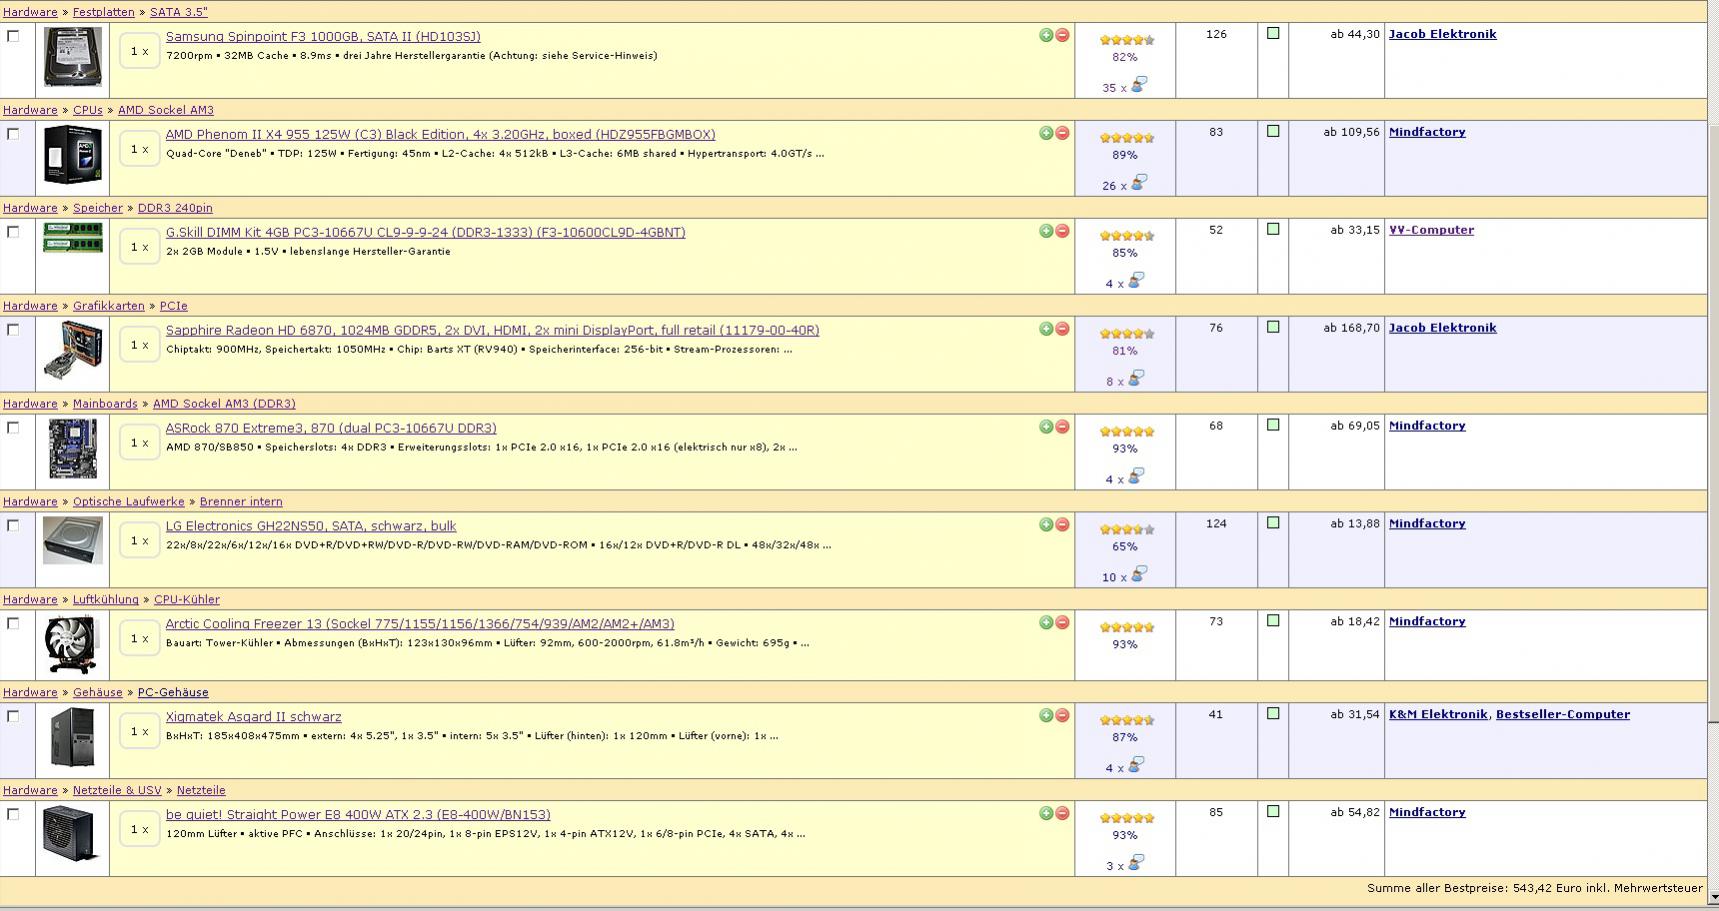Open the Grafikkarten breadcrumb category
Image resolution: width=1719 pixels, height=911 pixels.
pyautogui.click(x=109, y=306)
